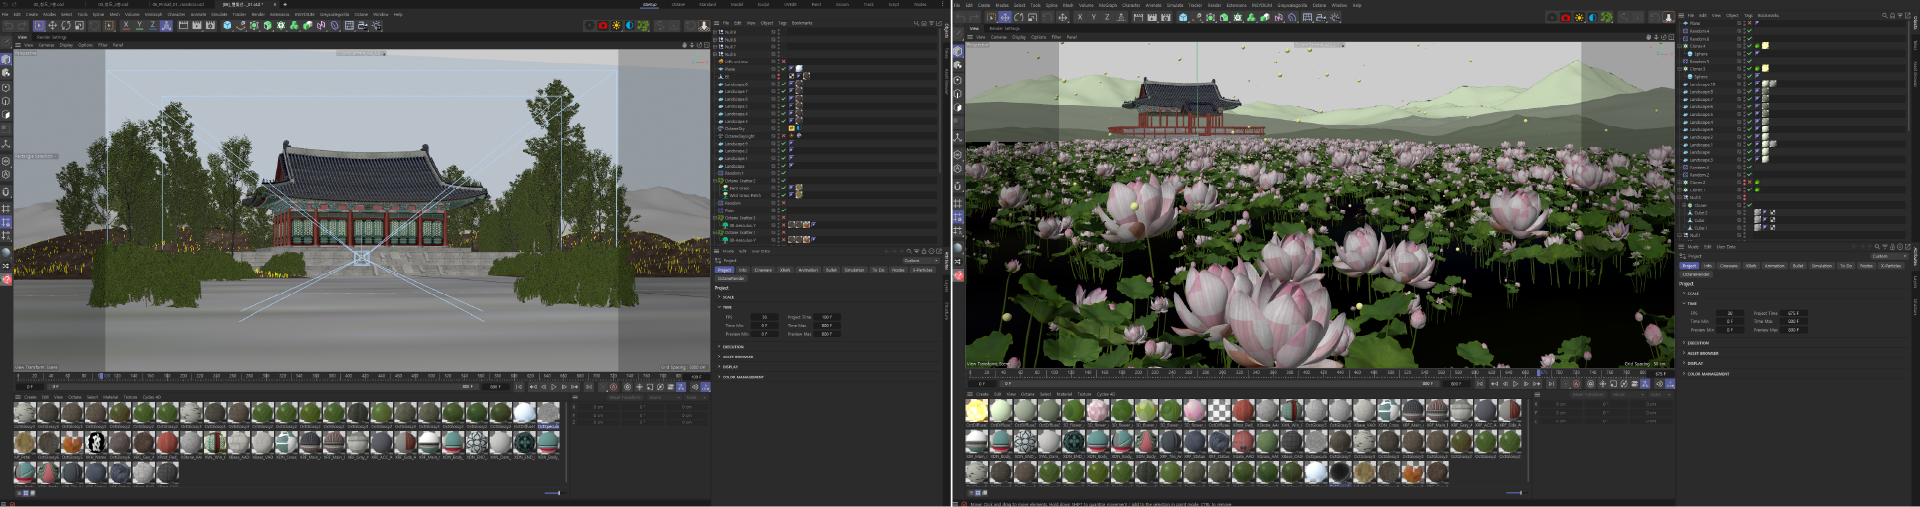Select the Move tool in left window toolbar
The height and width of the screenshot is (507, 1920).
point(52,25)
